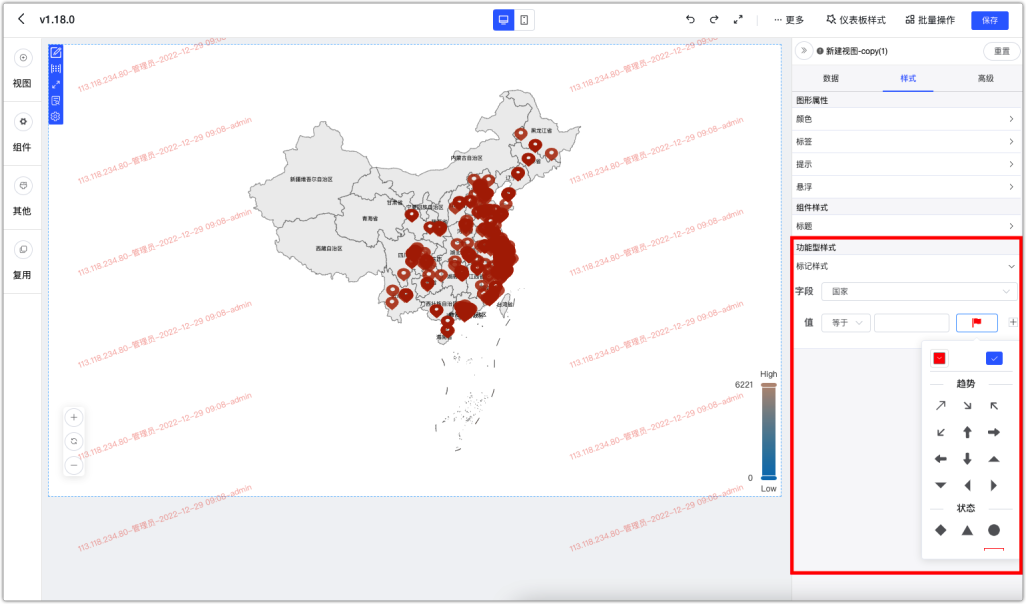Screen dimensions: 1026x604
Task: Undo the last change
Action: pyautogui.click(x=690, y=20)
